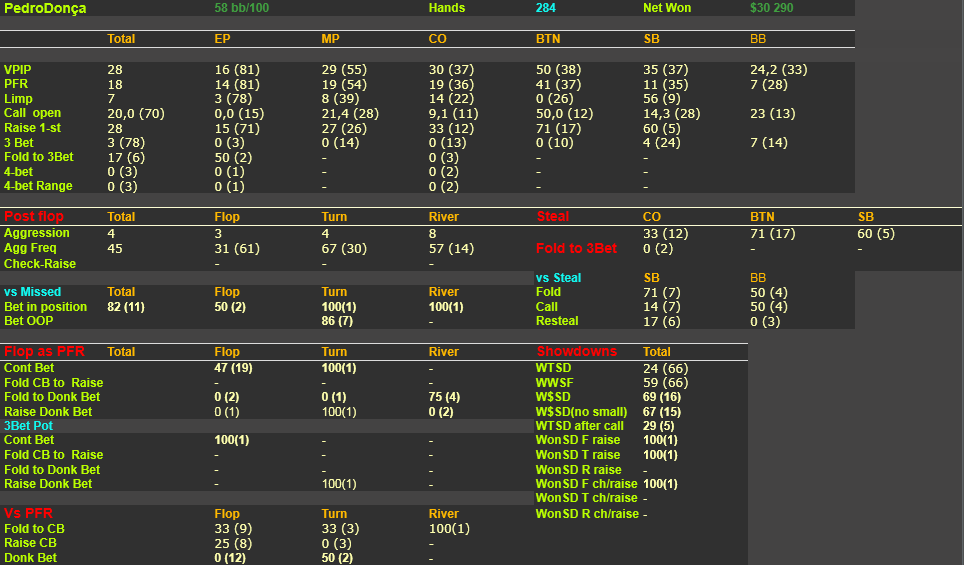Select the Raise 1-st BTN value 71 (17)
The height and width of the screenshot is (565, 964).
pyautogui.click(x=559, y=128)
